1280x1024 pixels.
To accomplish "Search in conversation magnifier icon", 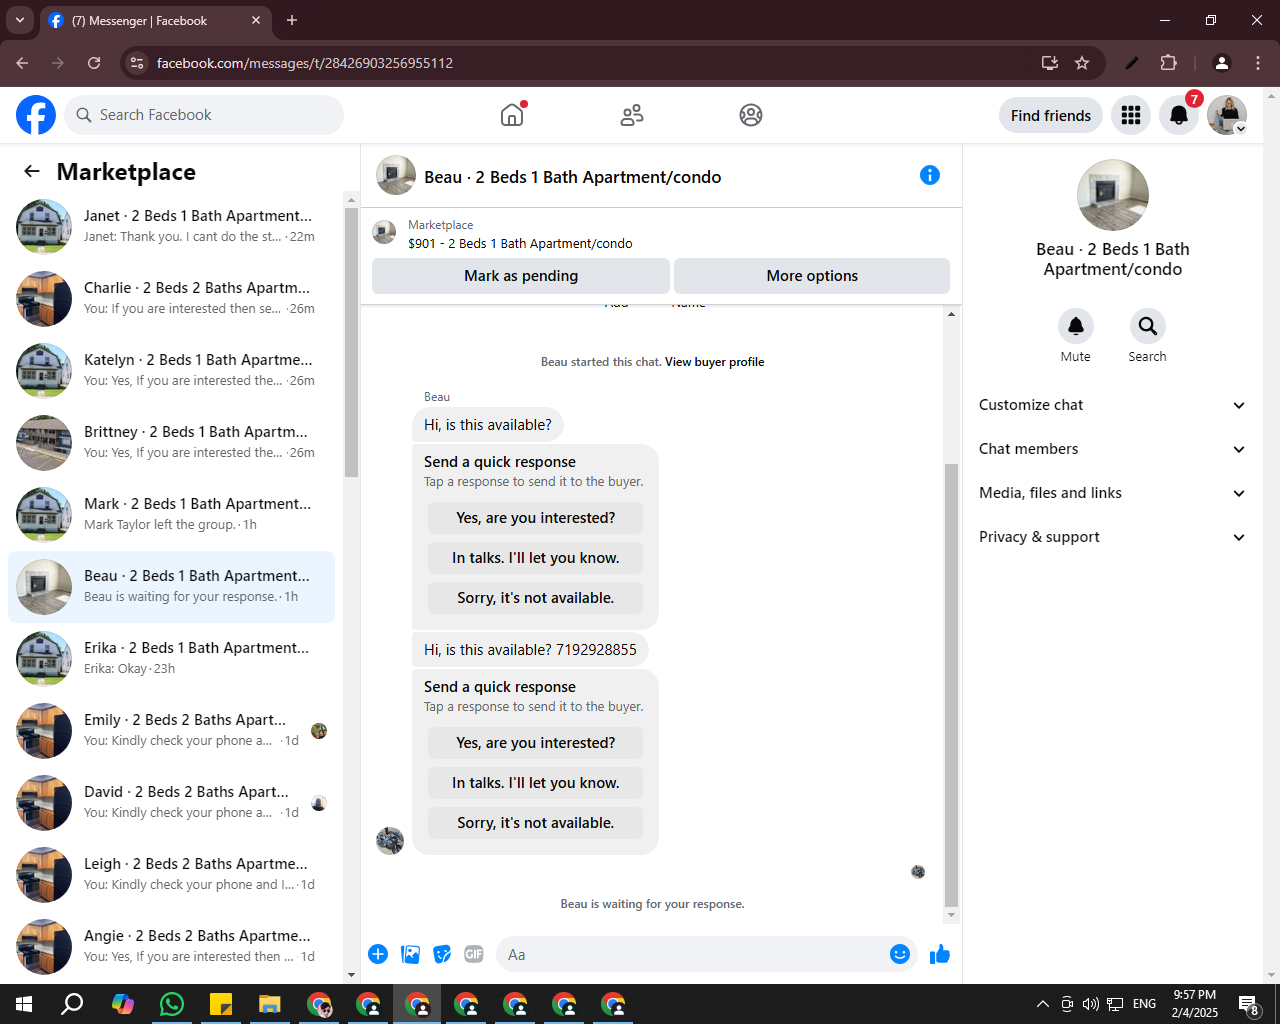I will pos(1148,326).
